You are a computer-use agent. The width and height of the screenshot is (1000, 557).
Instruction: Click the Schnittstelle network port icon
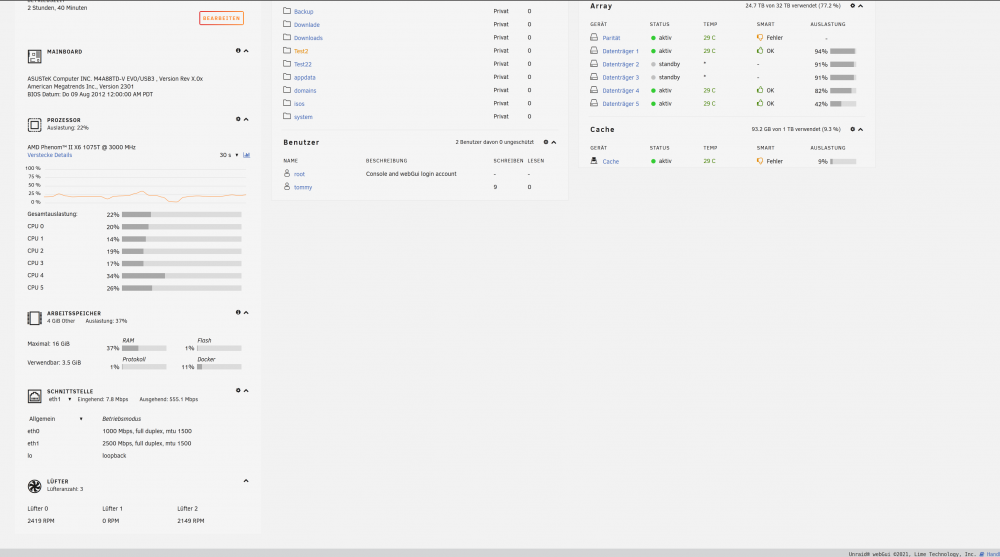pyautogui.click(x=34, y=396)
